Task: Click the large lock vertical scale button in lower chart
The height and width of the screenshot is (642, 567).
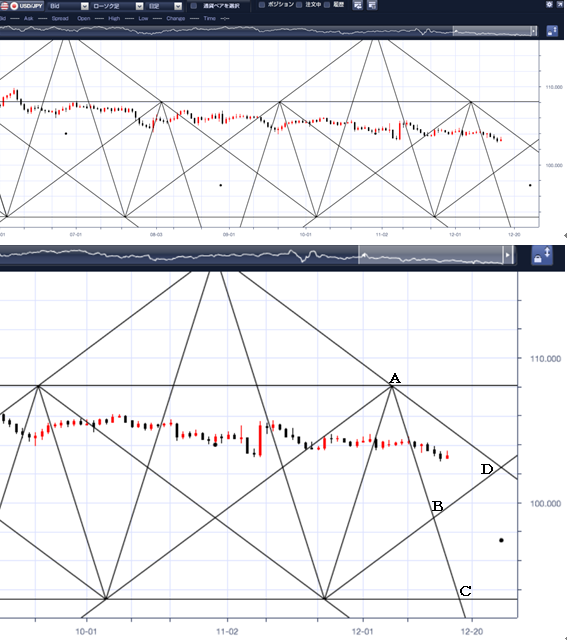Action: point(542,255)
